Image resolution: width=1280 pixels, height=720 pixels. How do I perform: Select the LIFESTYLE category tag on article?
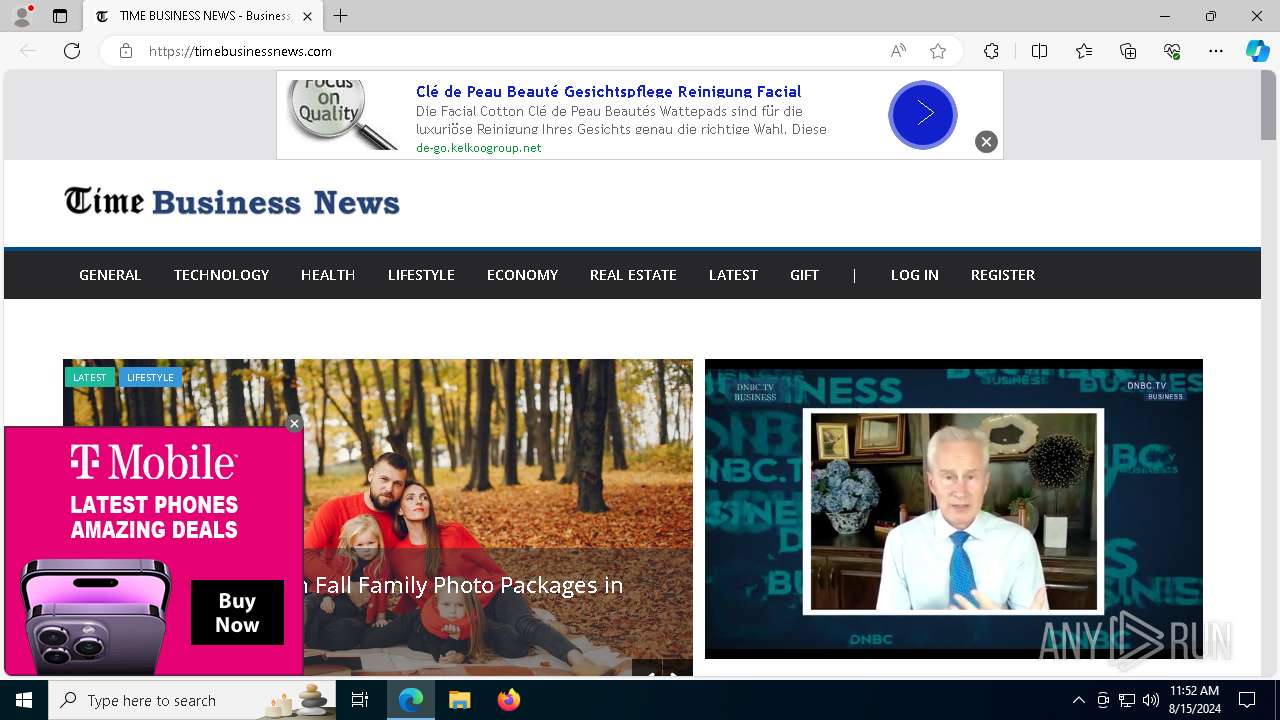(150, 377)
